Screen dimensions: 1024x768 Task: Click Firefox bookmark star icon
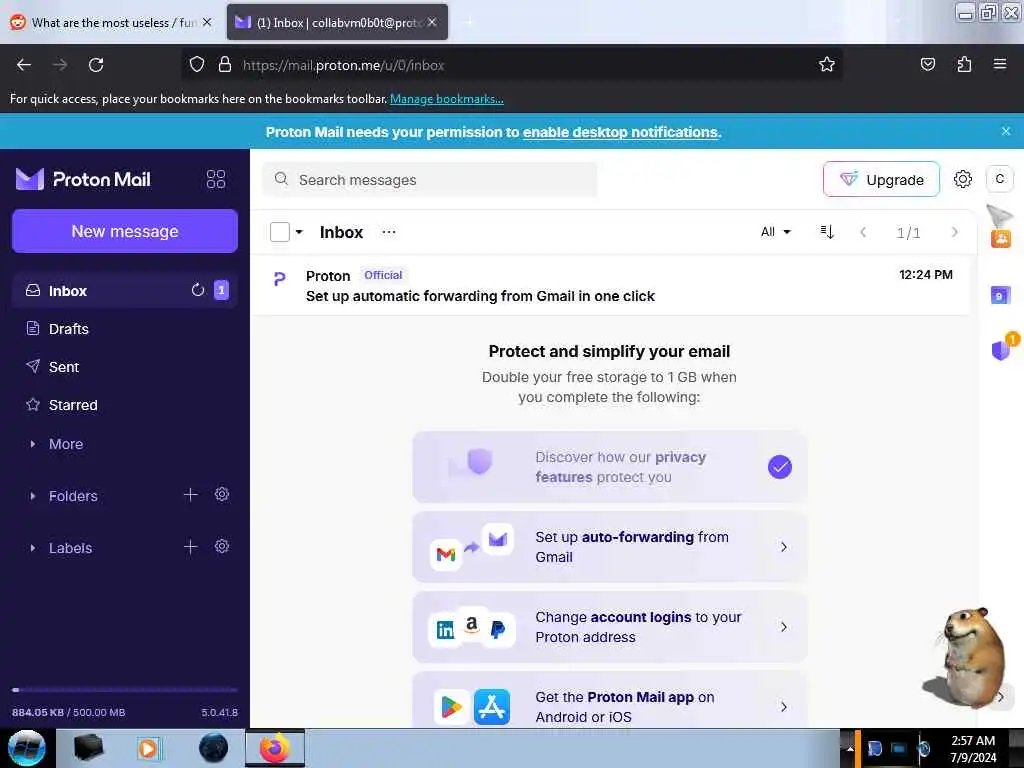(x=827, y=65)
